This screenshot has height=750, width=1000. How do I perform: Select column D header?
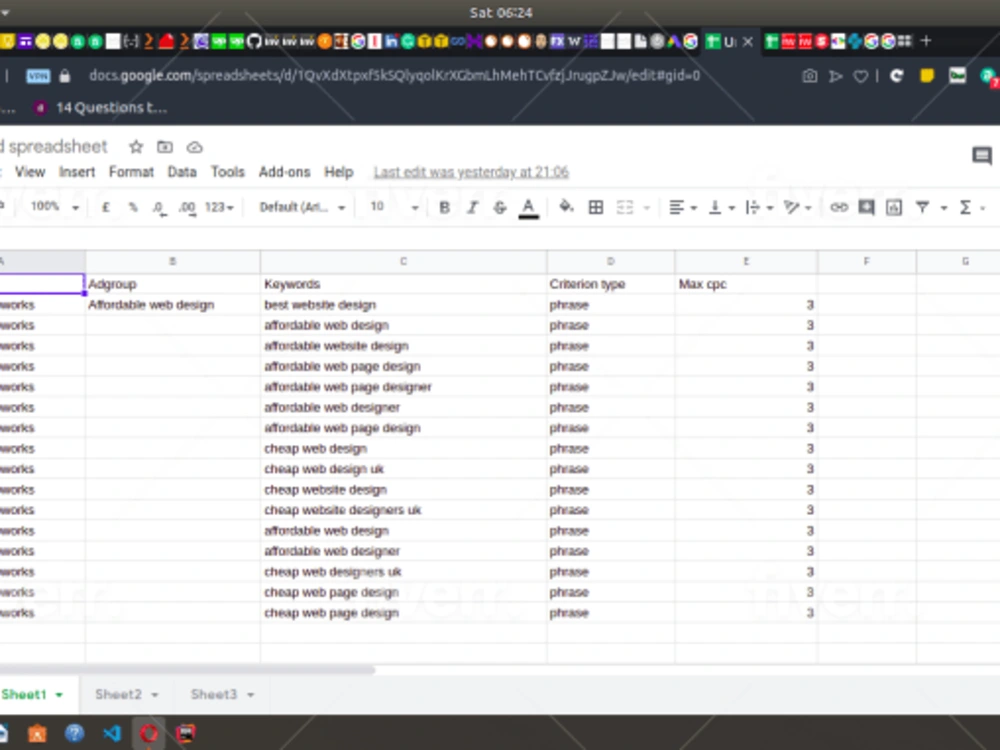coord(610,261)
